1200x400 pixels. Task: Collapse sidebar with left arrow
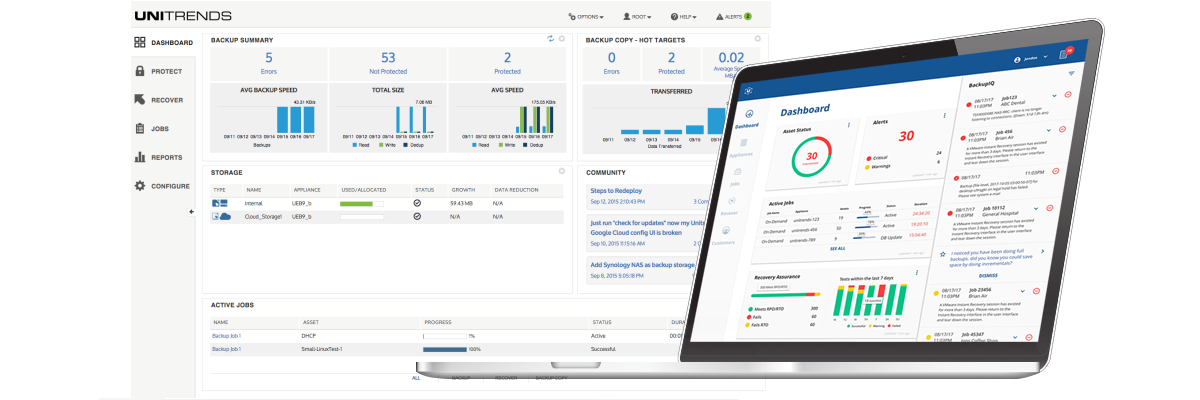point(191,212)
